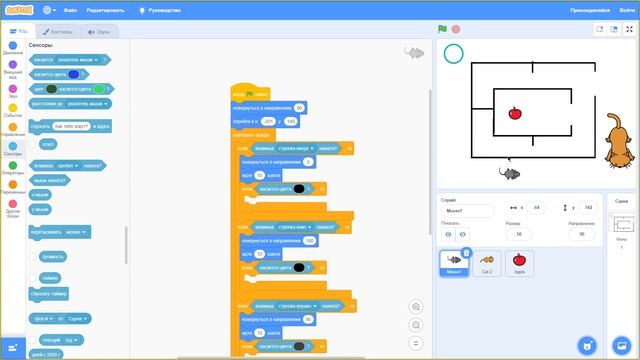
Task: Edit sprite size field
Action: (519, 234)
